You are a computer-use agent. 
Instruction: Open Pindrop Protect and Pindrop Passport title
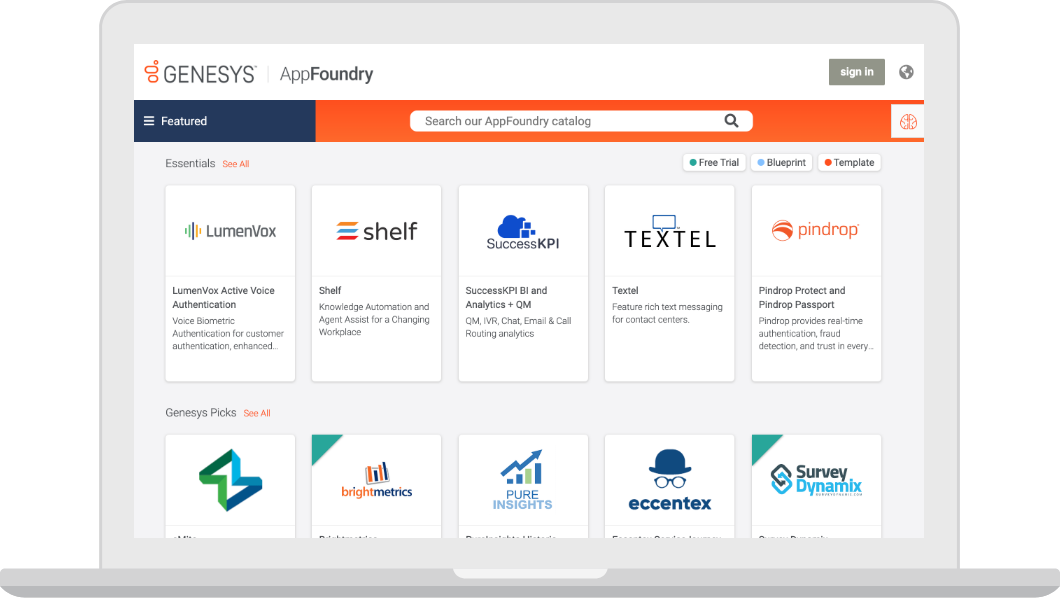pyautogui.click(x=802, y=297)
